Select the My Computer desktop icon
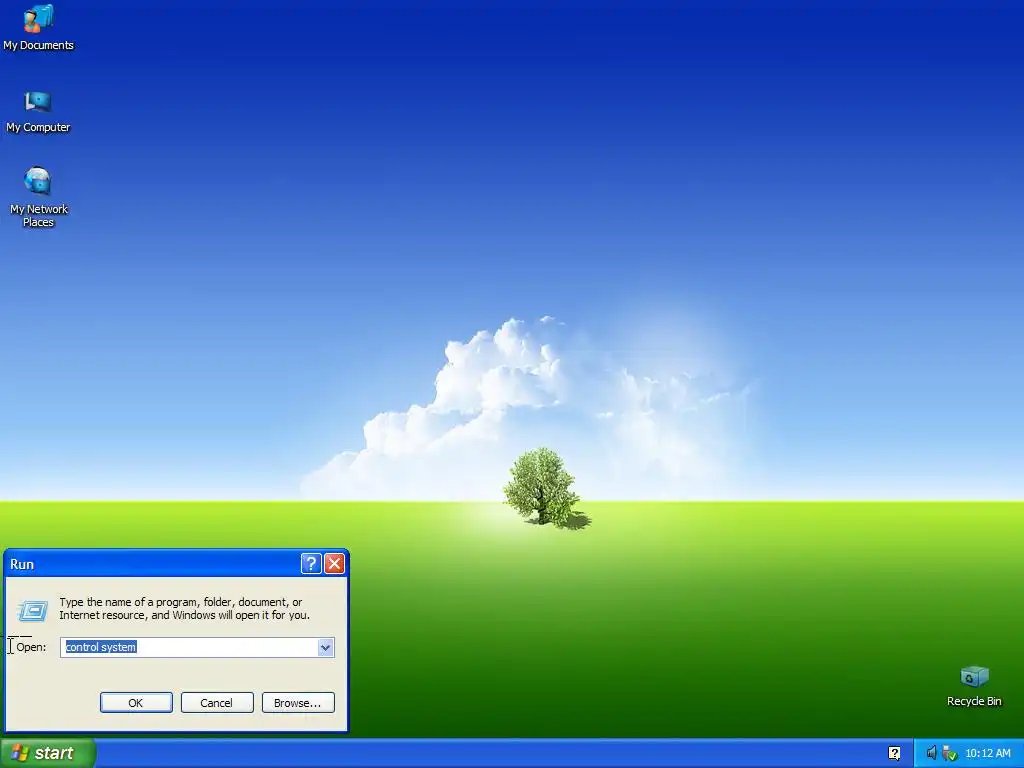This screenshot has height=768, width=1024. [x=38, y=111]
